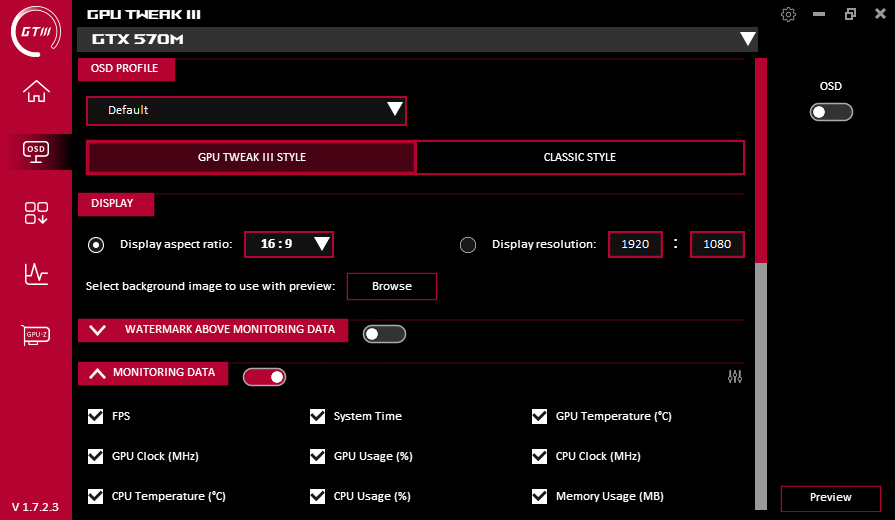This screenshot has width=895, height=520.
Task: Open the monitoring graph icon
Action: [x=36, y=274]
